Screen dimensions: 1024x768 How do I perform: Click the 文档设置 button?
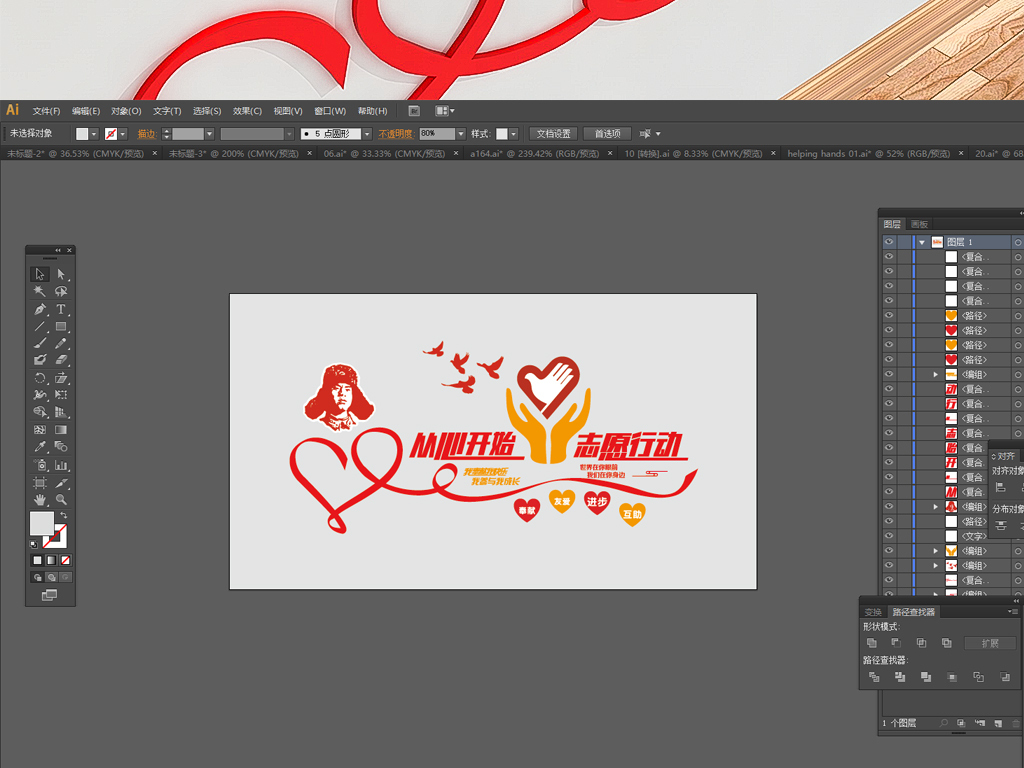[x=553, y=134]
